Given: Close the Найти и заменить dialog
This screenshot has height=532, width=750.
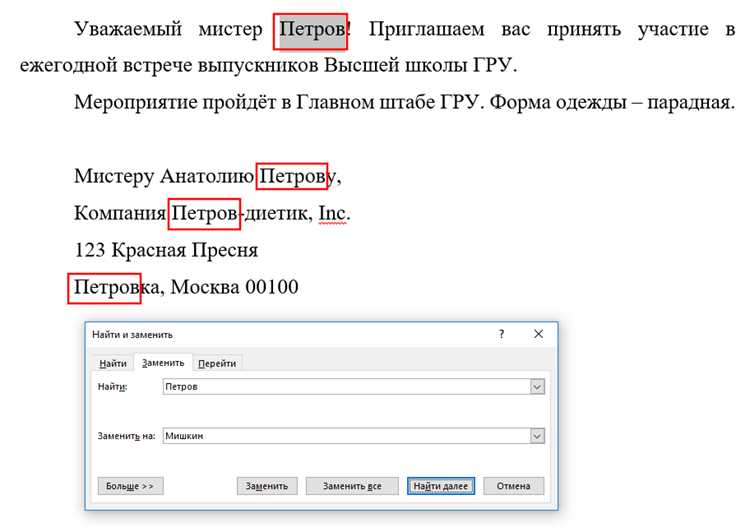Looking at the screenshot, I should 539,334.
